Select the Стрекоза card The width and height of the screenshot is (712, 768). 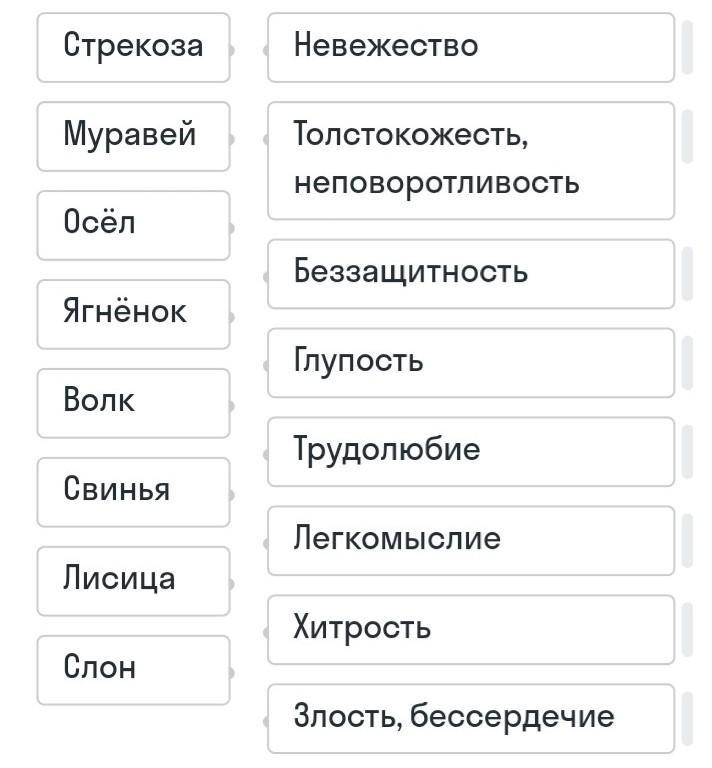point(133,47)
